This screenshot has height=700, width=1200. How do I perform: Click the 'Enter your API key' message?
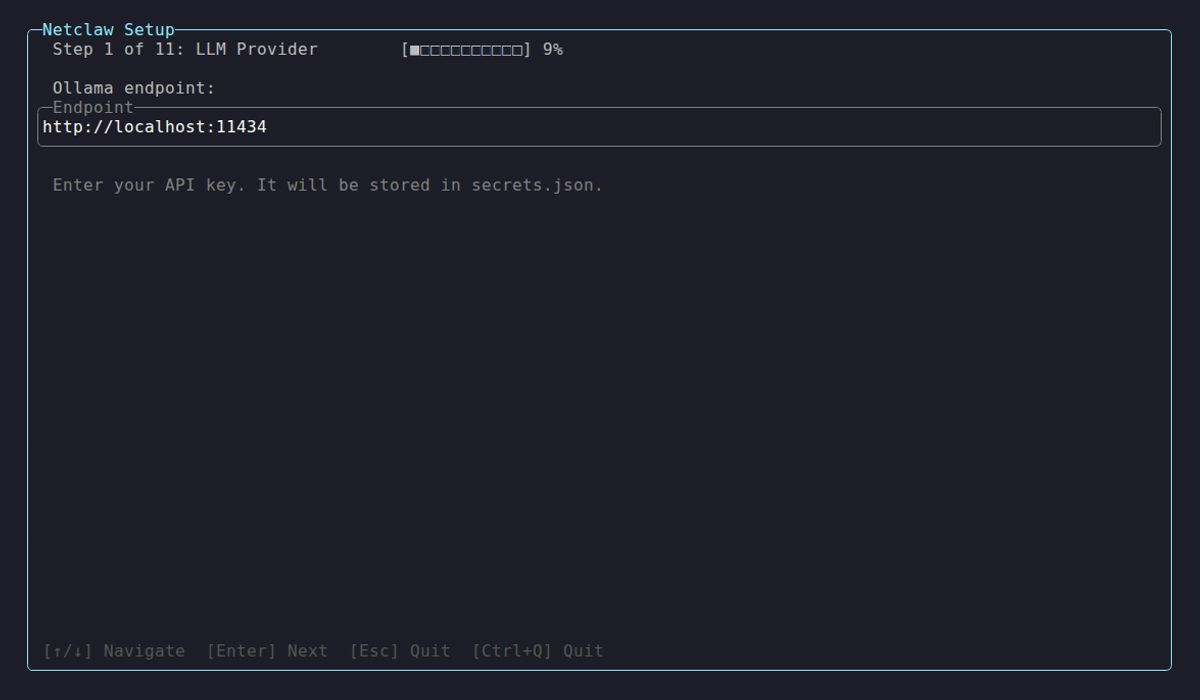pyautogui.click(x=328, y=185)
